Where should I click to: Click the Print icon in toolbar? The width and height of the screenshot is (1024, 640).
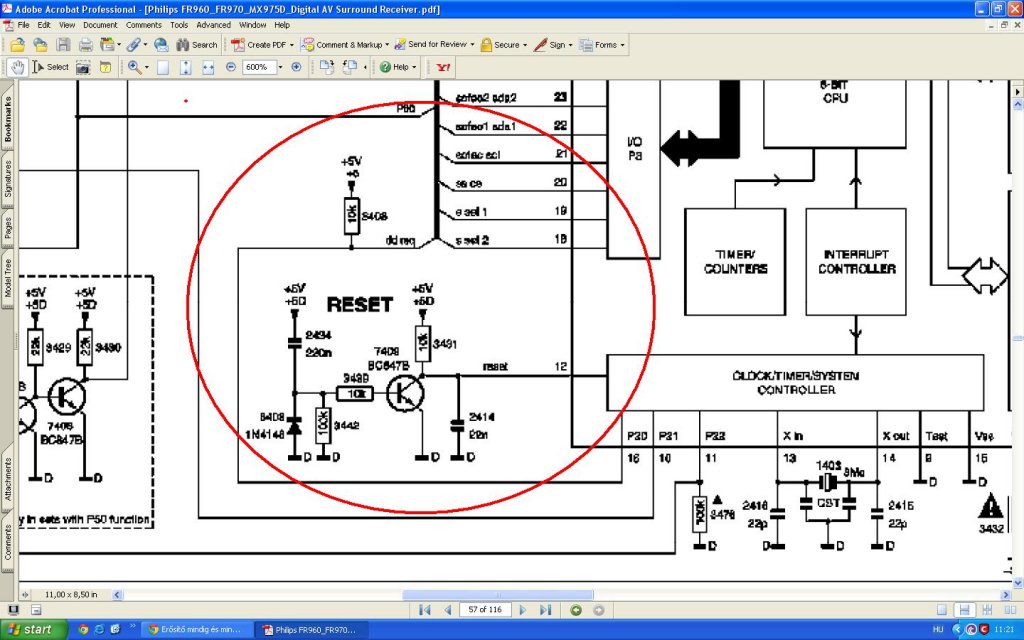click(86, 45)
